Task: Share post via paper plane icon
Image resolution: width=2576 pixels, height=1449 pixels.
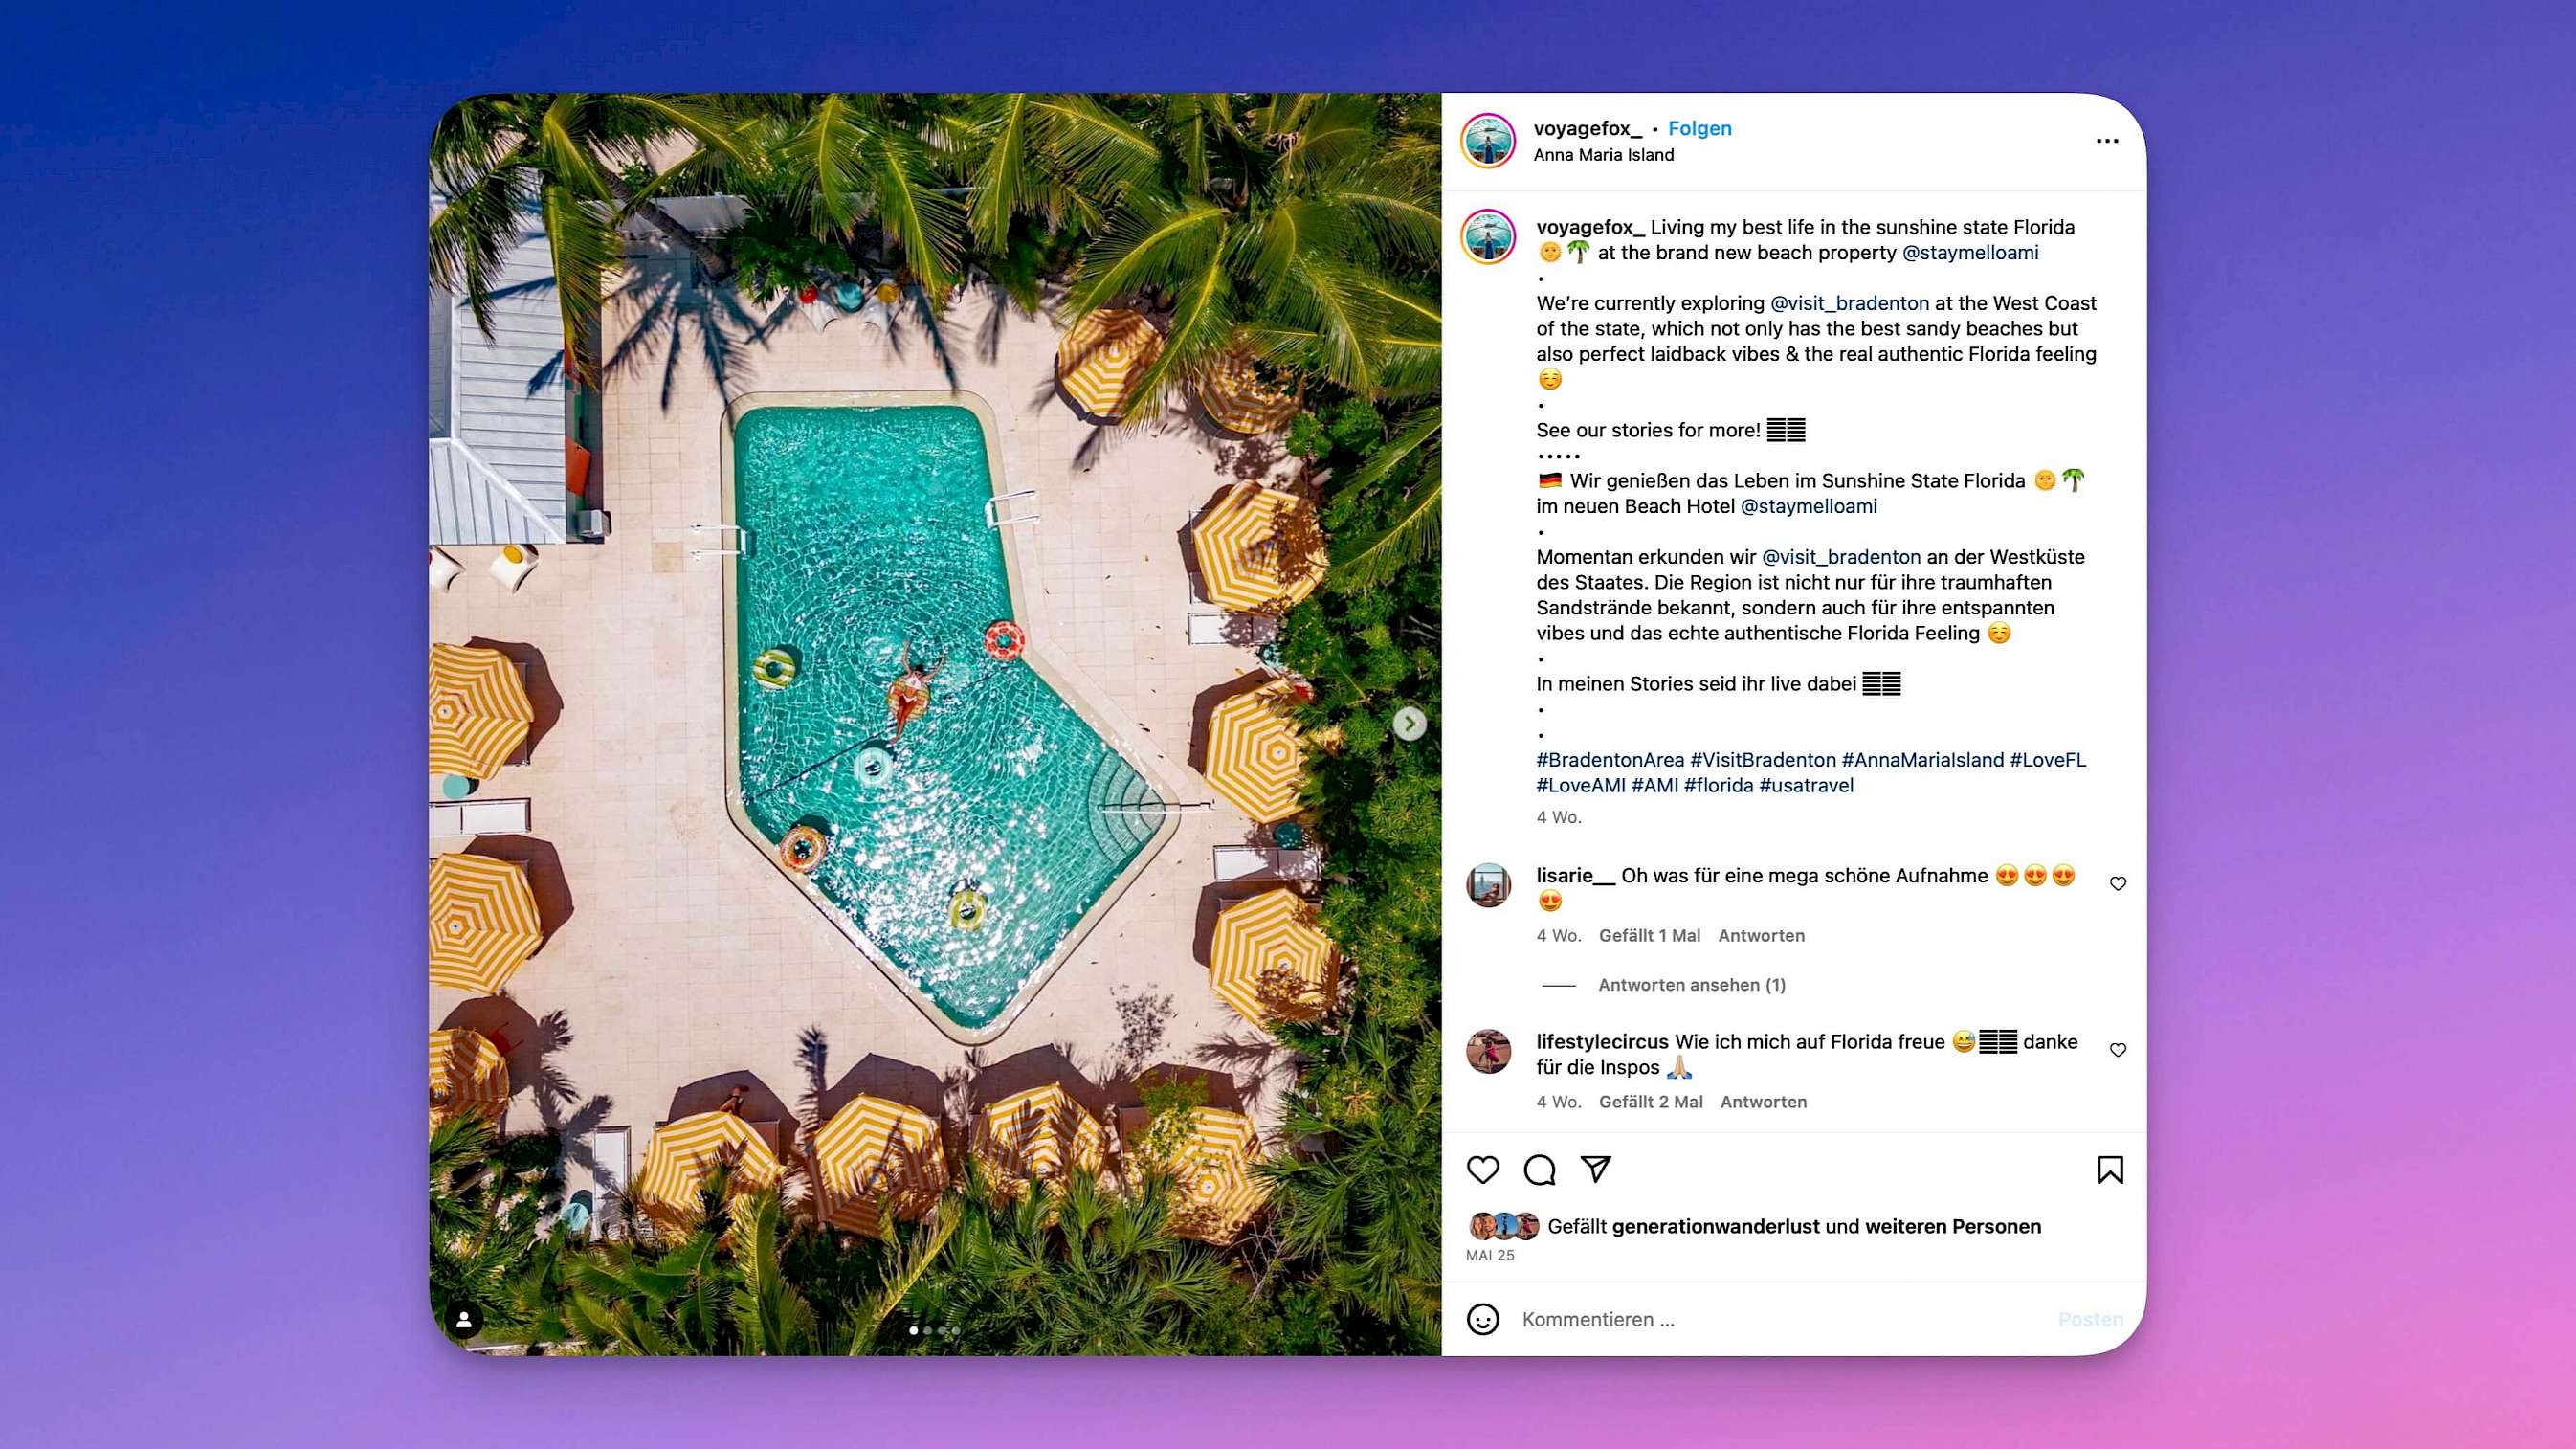Action: [x=1596, y=1169]
